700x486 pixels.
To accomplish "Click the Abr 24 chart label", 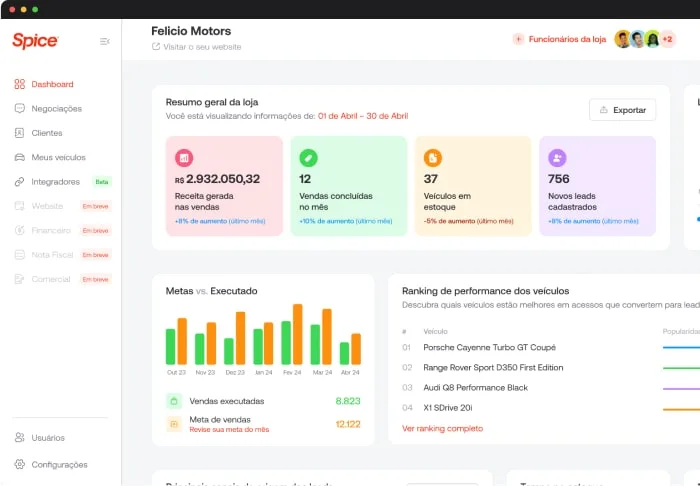I will click(350, 372).
